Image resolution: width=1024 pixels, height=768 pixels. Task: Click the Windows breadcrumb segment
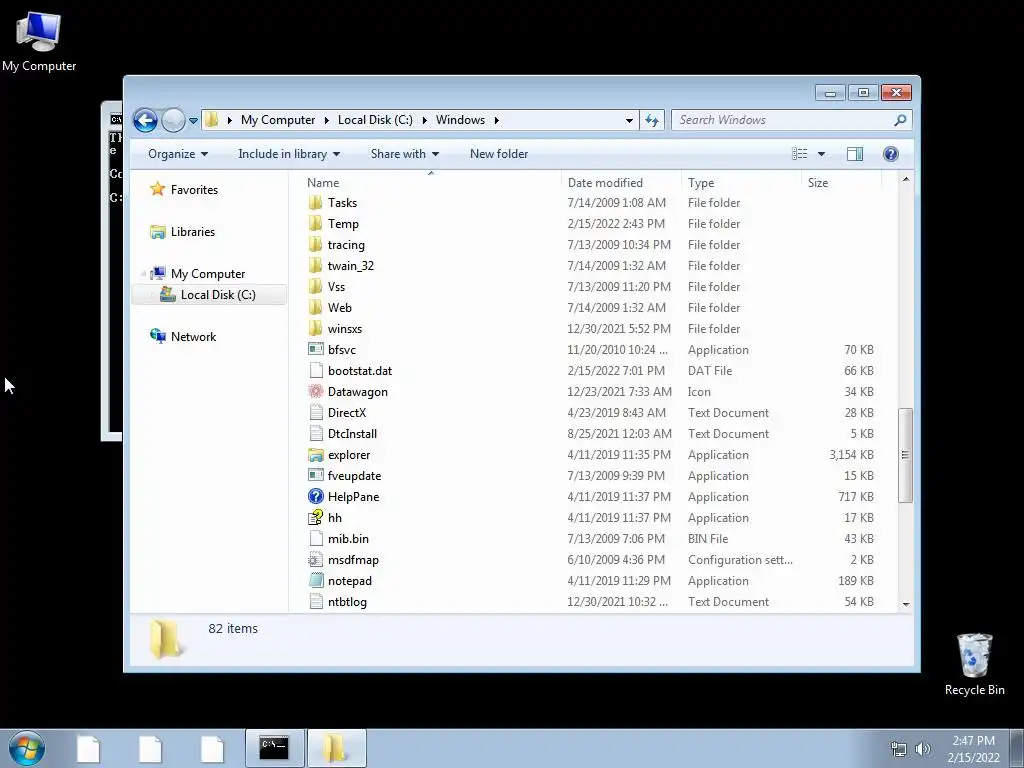tap(460, 120)
